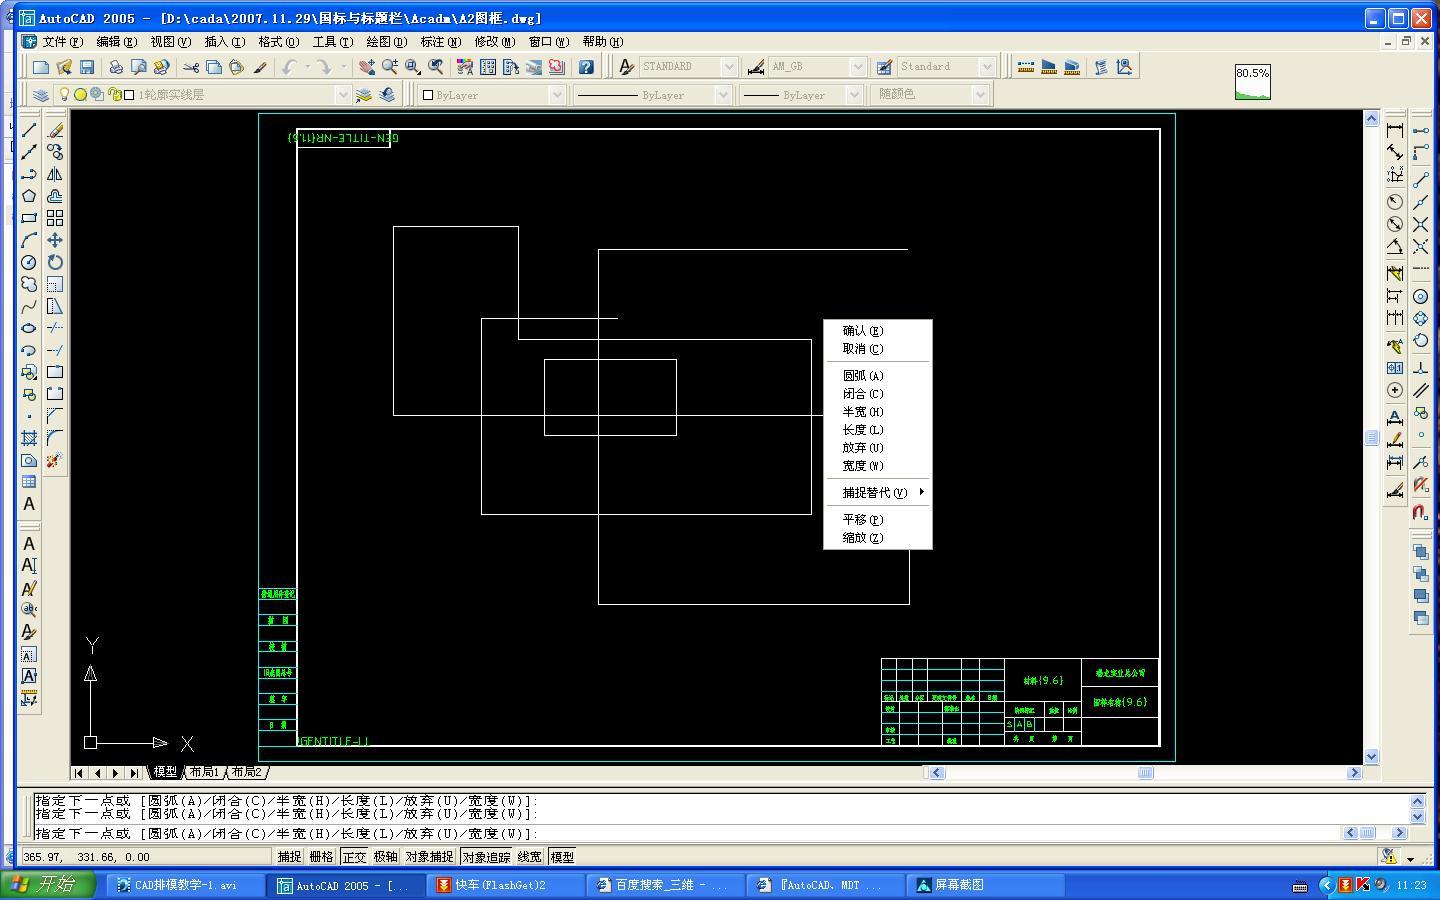Open the lineweight ByLayer dropdown
Screen dimensions: 1440x900
(853, 95)
